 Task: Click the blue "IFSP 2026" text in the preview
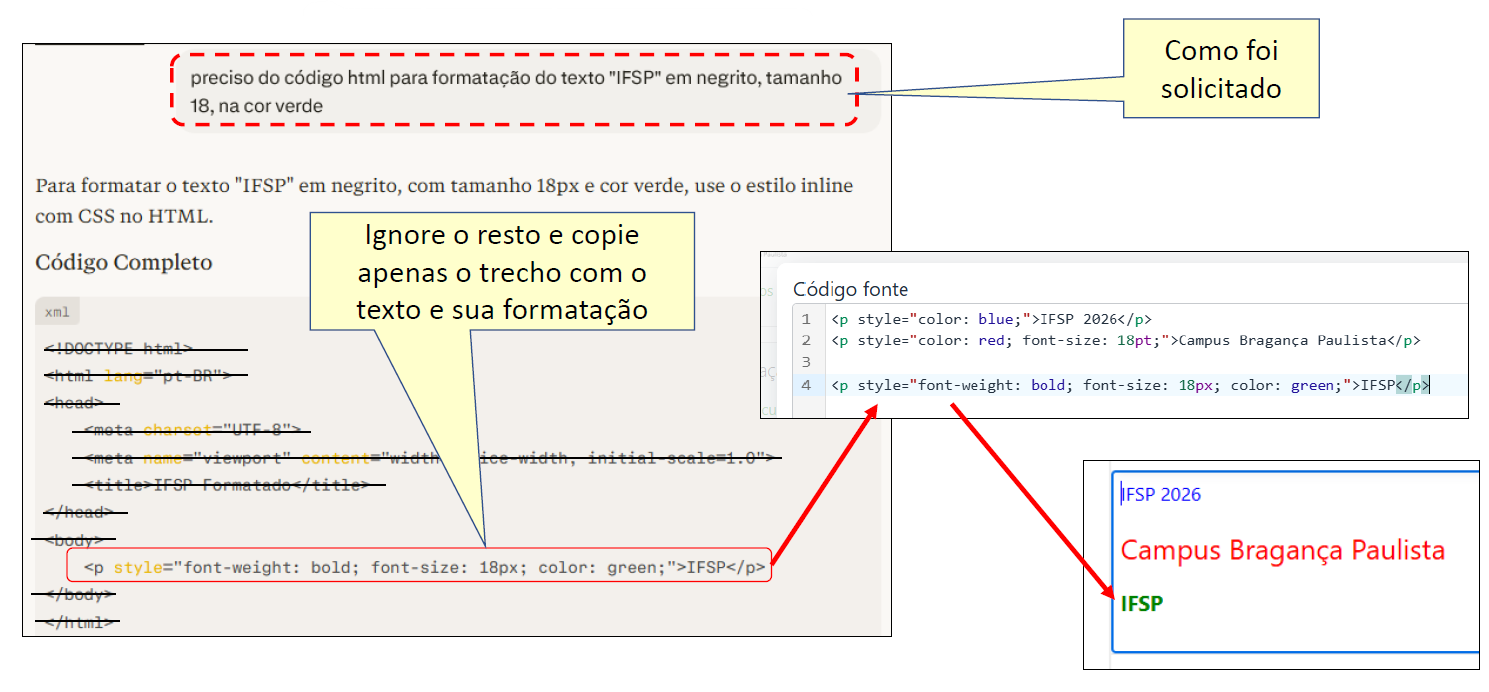coord(1161,495)
